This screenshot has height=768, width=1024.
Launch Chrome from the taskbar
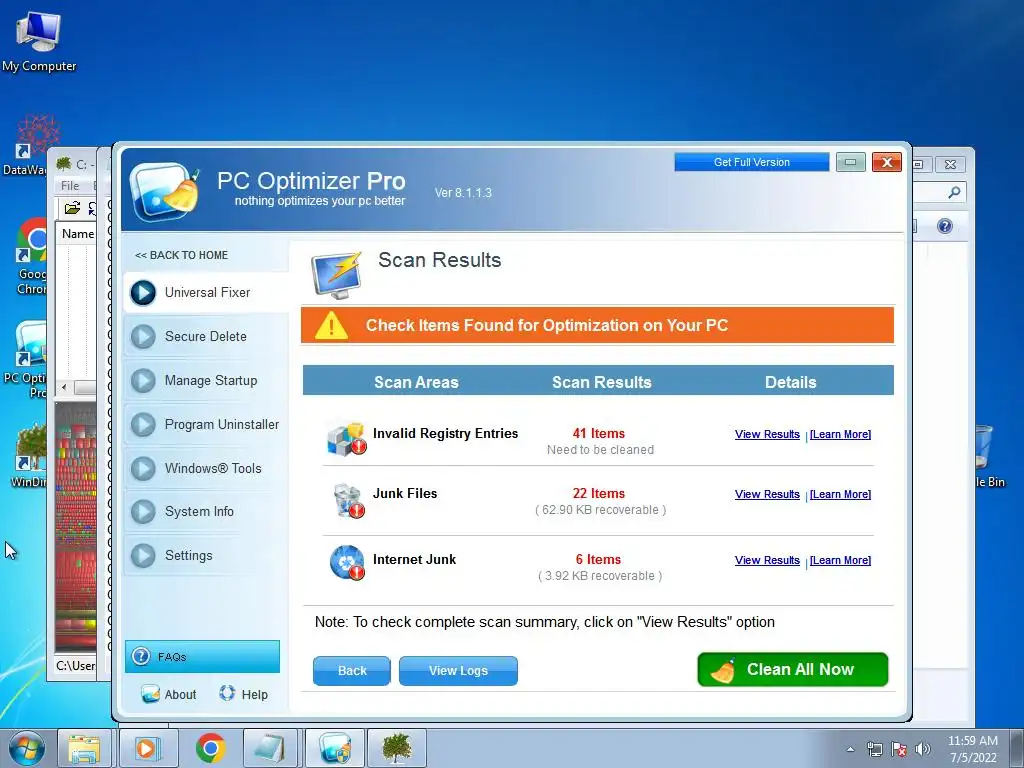click(210, 748)
